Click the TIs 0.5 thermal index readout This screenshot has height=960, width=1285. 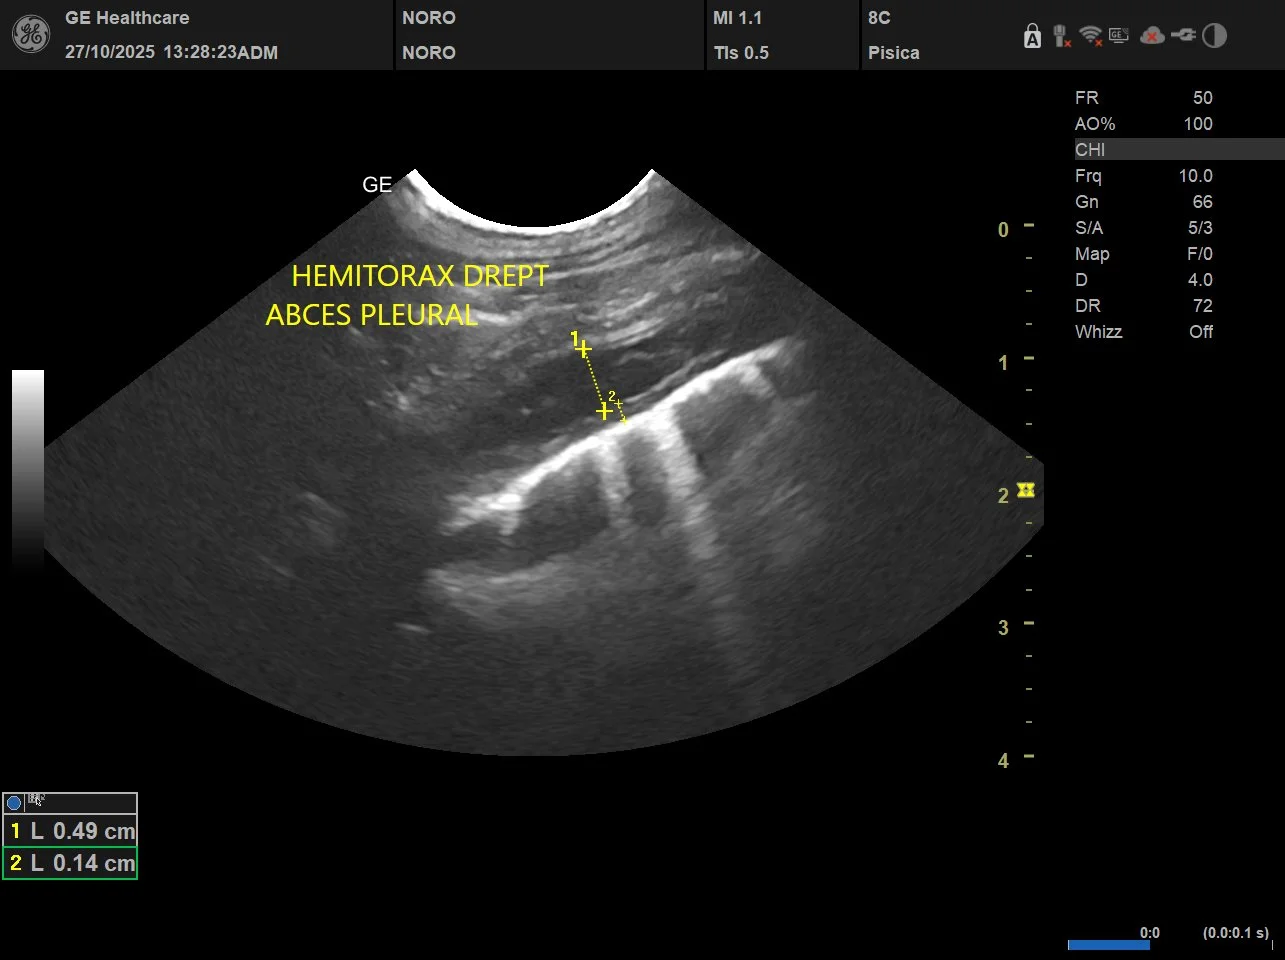pyautogui.click(x=741, y=53)
